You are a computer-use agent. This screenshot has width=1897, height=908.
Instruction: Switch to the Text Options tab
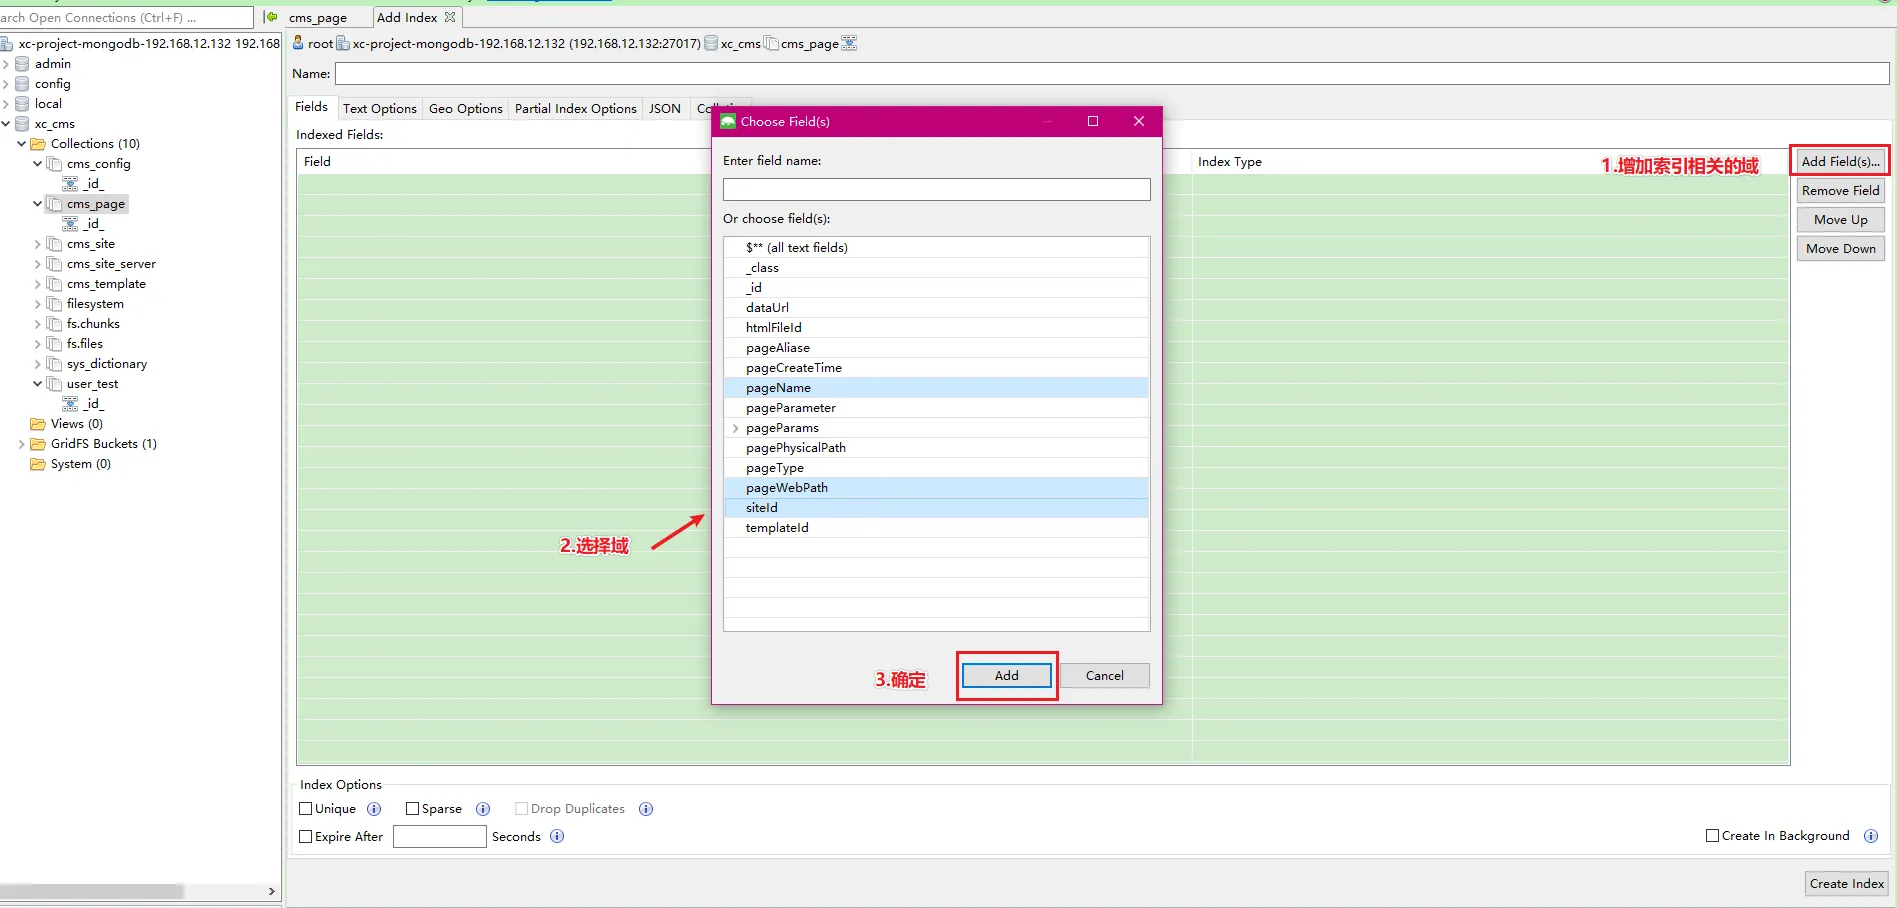[x=379, y=109]
